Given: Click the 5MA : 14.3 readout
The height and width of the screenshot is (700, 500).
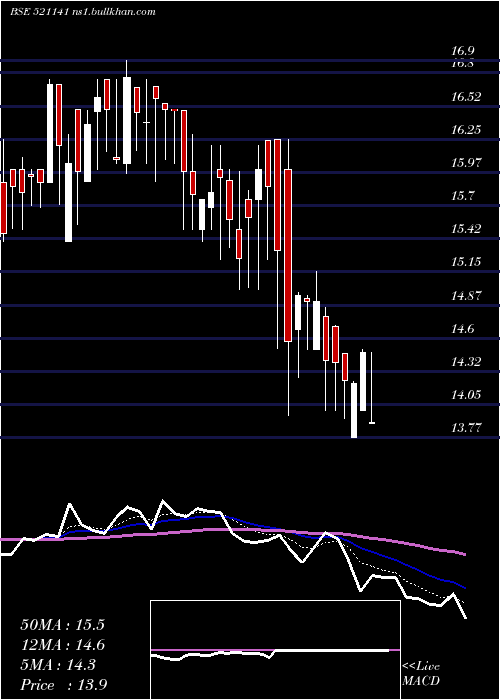Looking at the screenshot, I should (x=58, y=665).
